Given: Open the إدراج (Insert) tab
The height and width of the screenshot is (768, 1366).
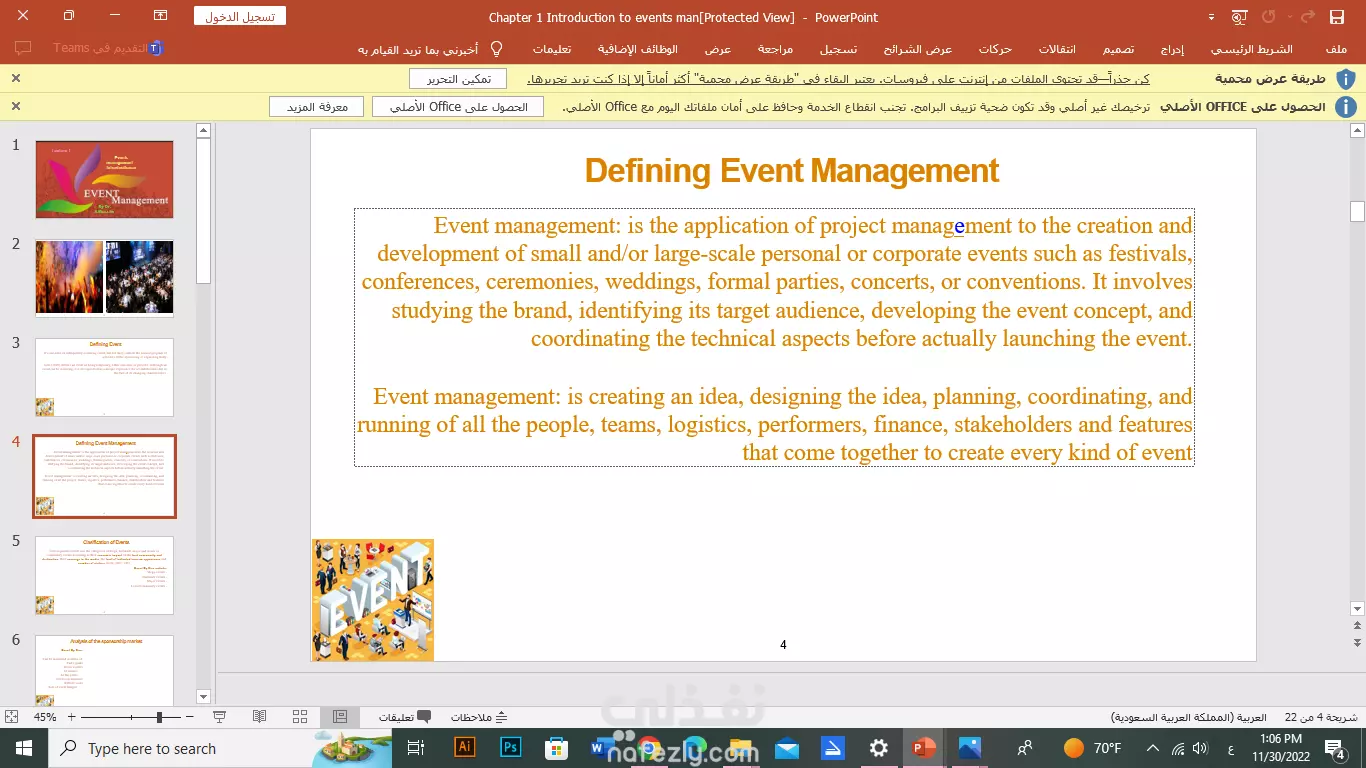Looking at the screenshot, I should 1172,49.
